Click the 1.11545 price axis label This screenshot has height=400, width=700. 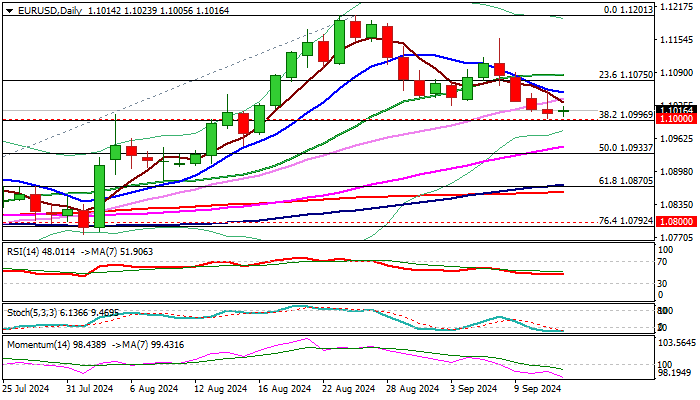679,41
